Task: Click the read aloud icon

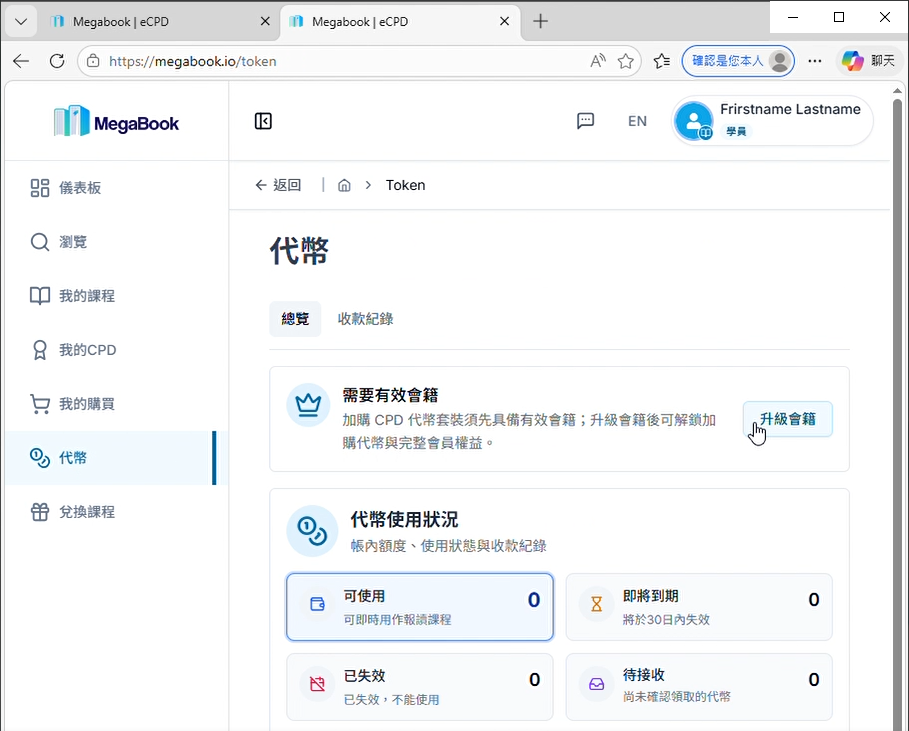Action: point(598,61)
